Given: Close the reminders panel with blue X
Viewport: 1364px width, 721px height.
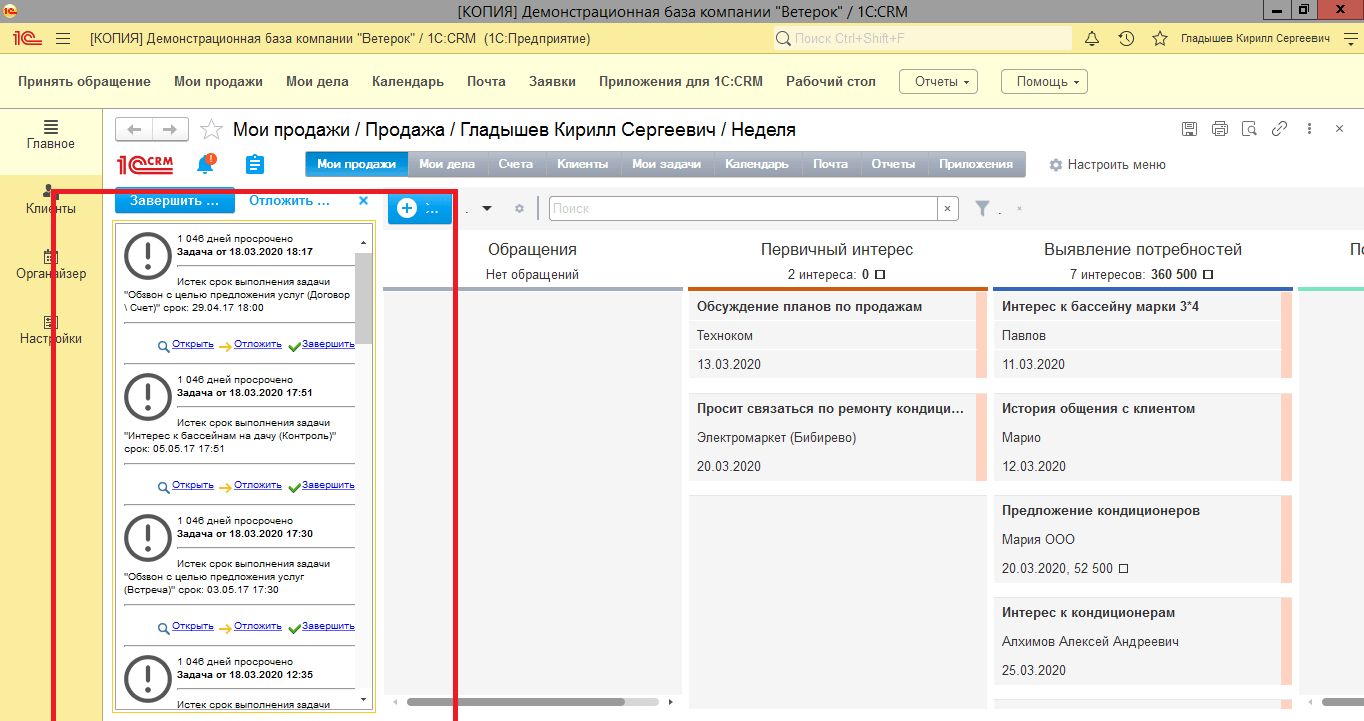Looking at the screenshot, I should pos(363,200).
